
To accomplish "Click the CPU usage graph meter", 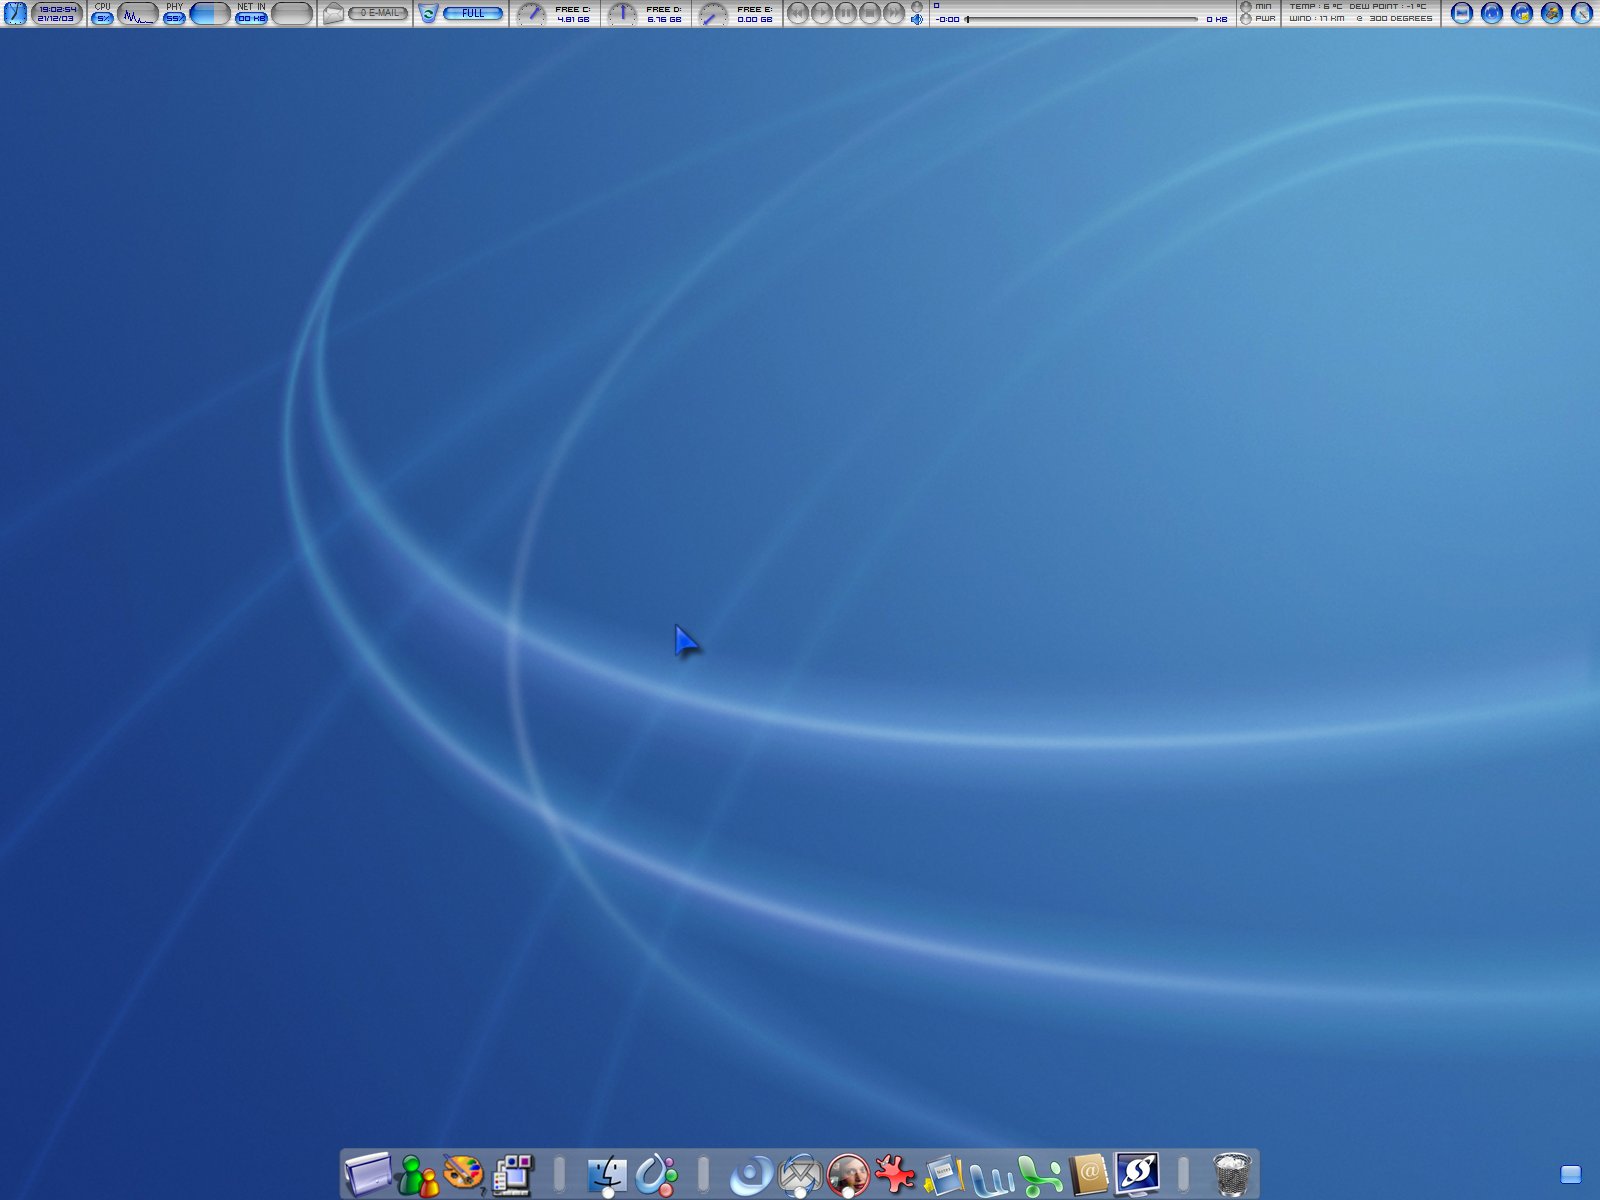I will coord(138,13).
